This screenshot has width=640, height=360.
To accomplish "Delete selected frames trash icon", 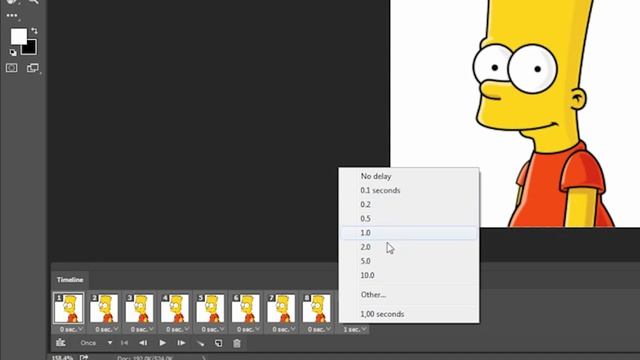I will pos(237,343).
